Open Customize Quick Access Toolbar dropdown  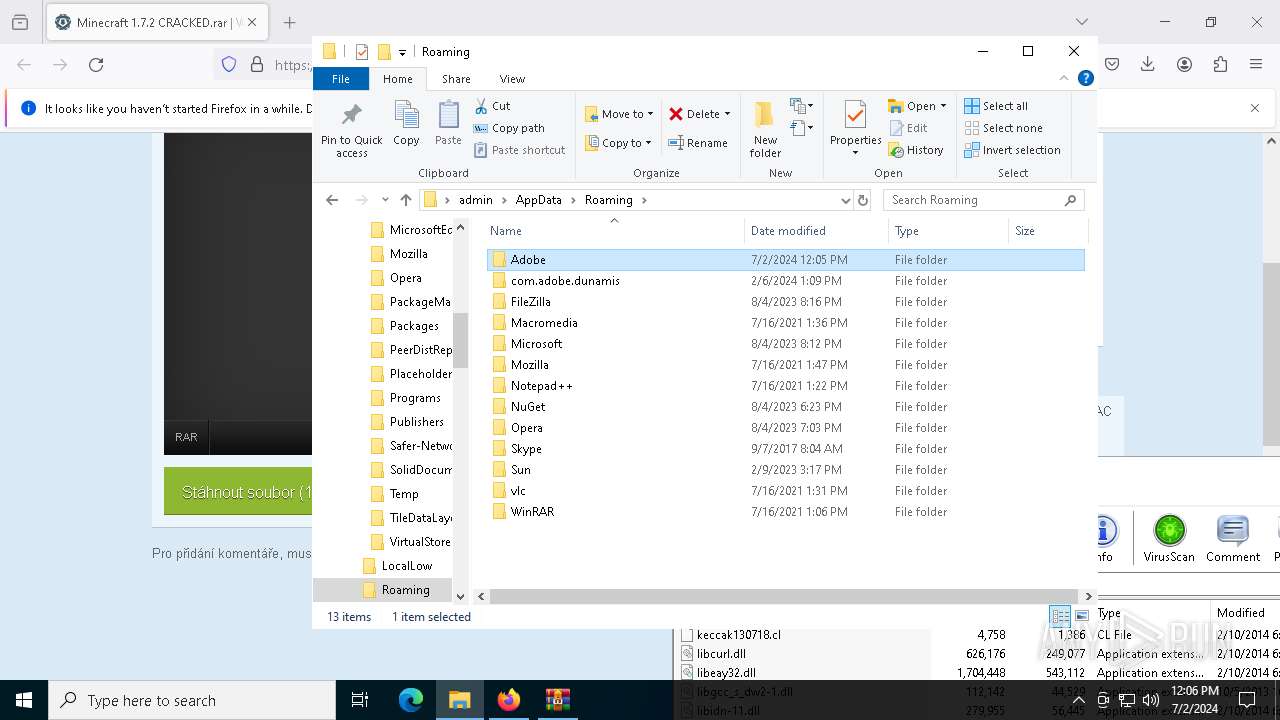[402, 52]
